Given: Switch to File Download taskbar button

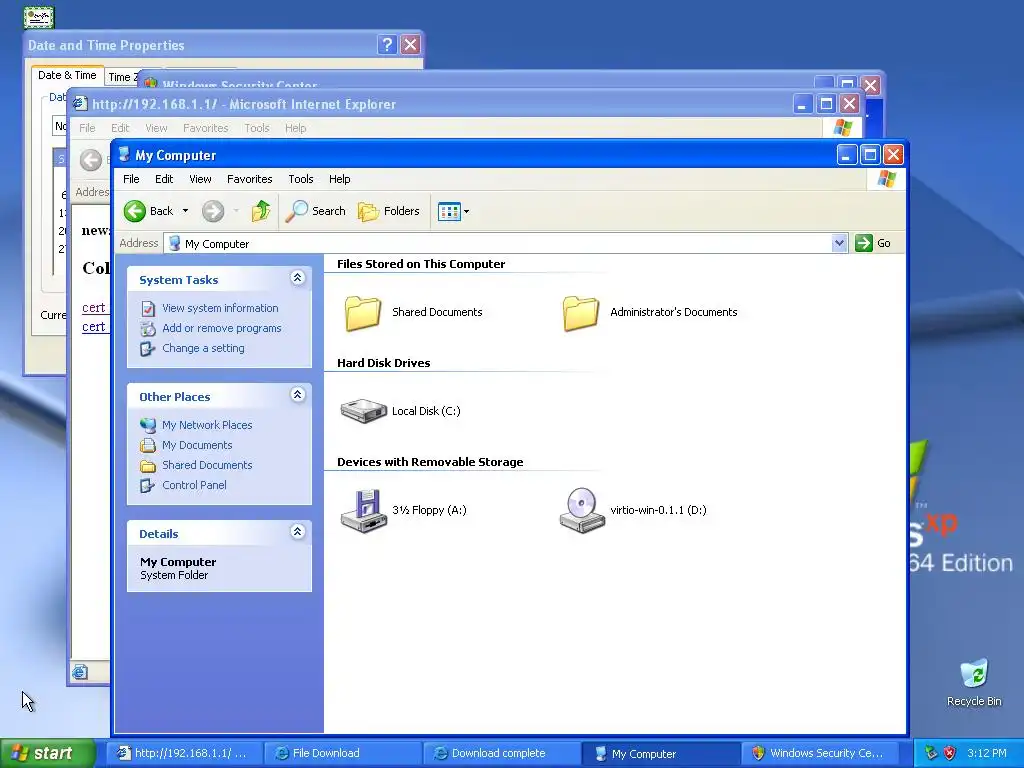Looking at the screenshot, I should pos(343,754).
